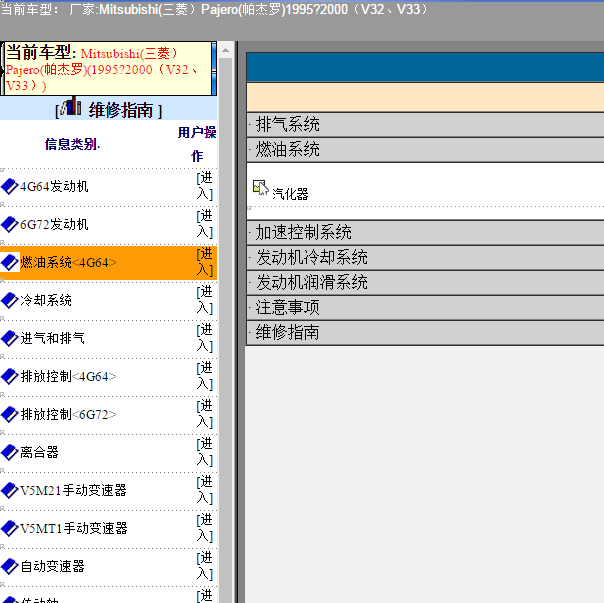Viewport: 604px width, 603px height.
Task: Collapse the 燃油系统 section
Action: click(425, 149)
